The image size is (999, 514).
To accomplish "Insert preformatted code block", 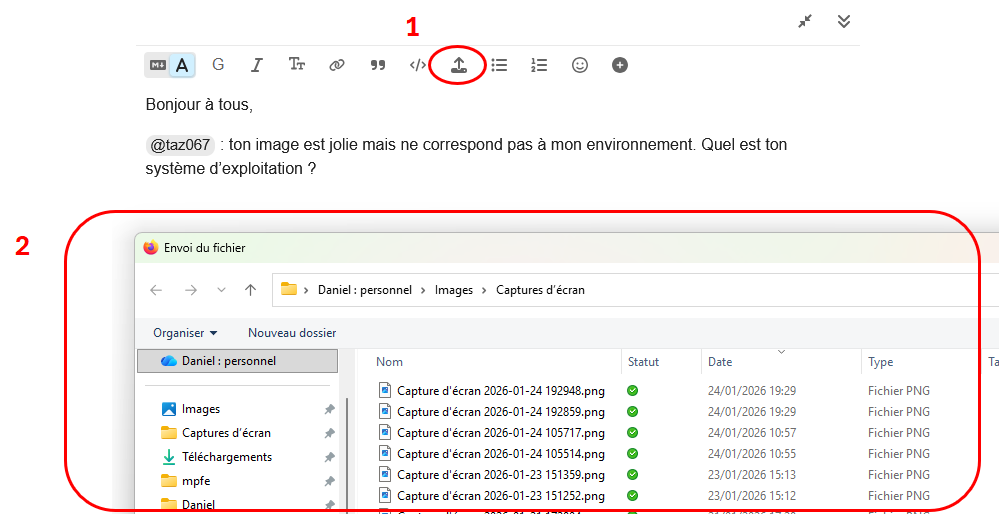I will (417, 65).
